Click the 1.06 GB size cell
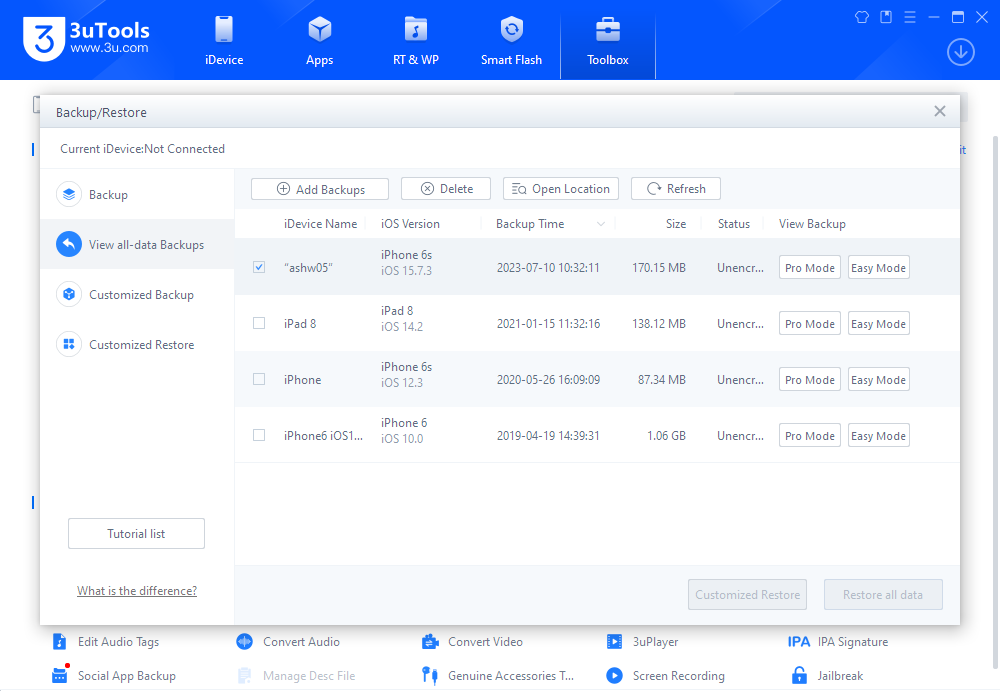Image resolution: width=1000 pixels, height=691 pixels. coord(666,436)
